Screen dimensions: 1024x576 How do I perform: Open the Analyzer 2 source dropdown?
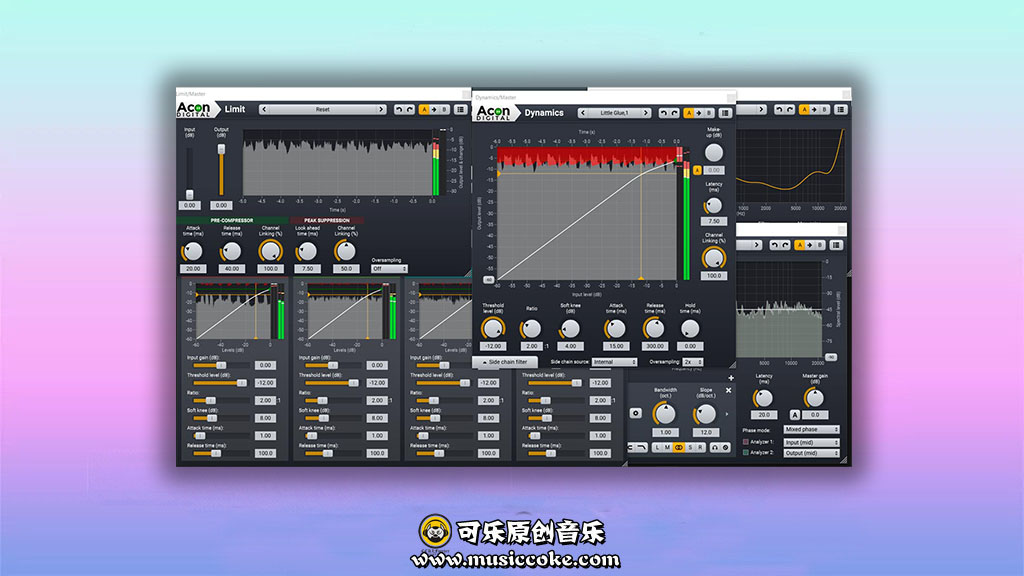[811, 453]
